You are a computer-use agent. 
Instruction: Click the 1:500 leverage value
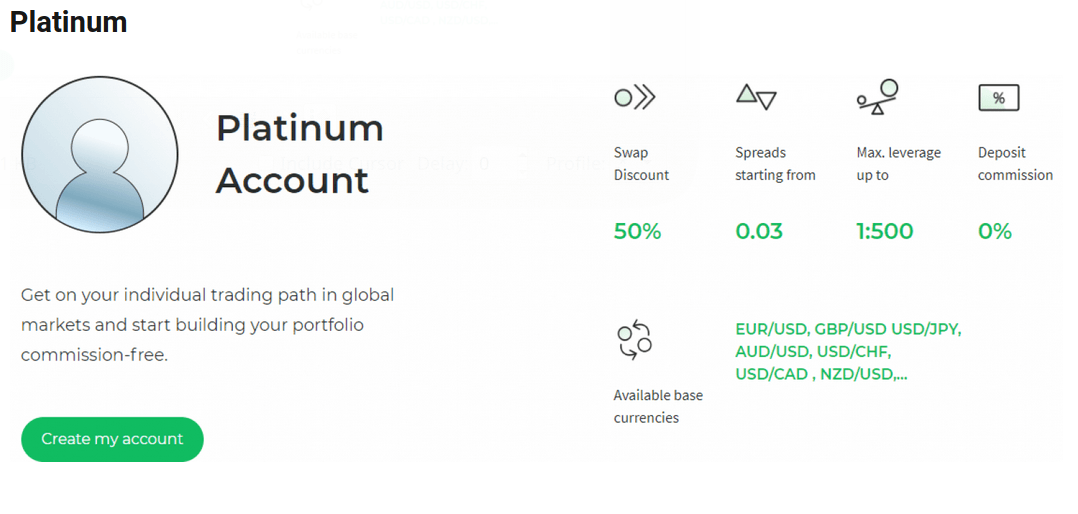tap(885, 232)
